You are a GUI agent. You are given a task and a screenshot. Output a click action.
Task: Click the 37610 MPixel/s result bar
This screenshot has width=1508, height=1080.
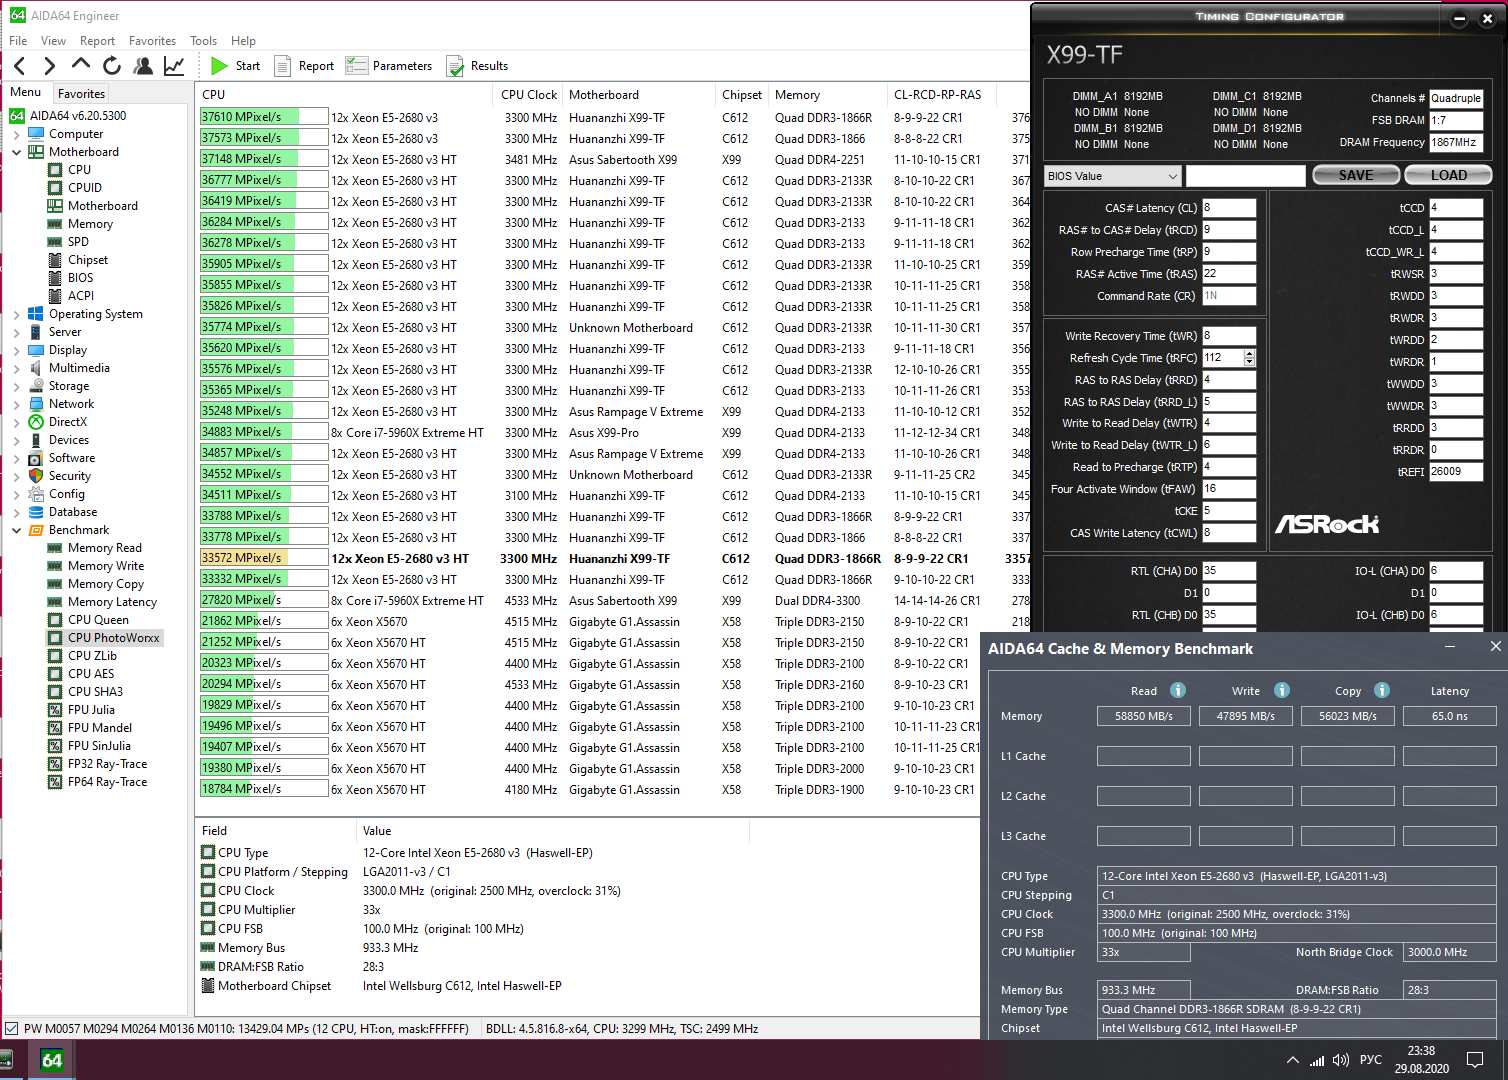tap(264, 117)
